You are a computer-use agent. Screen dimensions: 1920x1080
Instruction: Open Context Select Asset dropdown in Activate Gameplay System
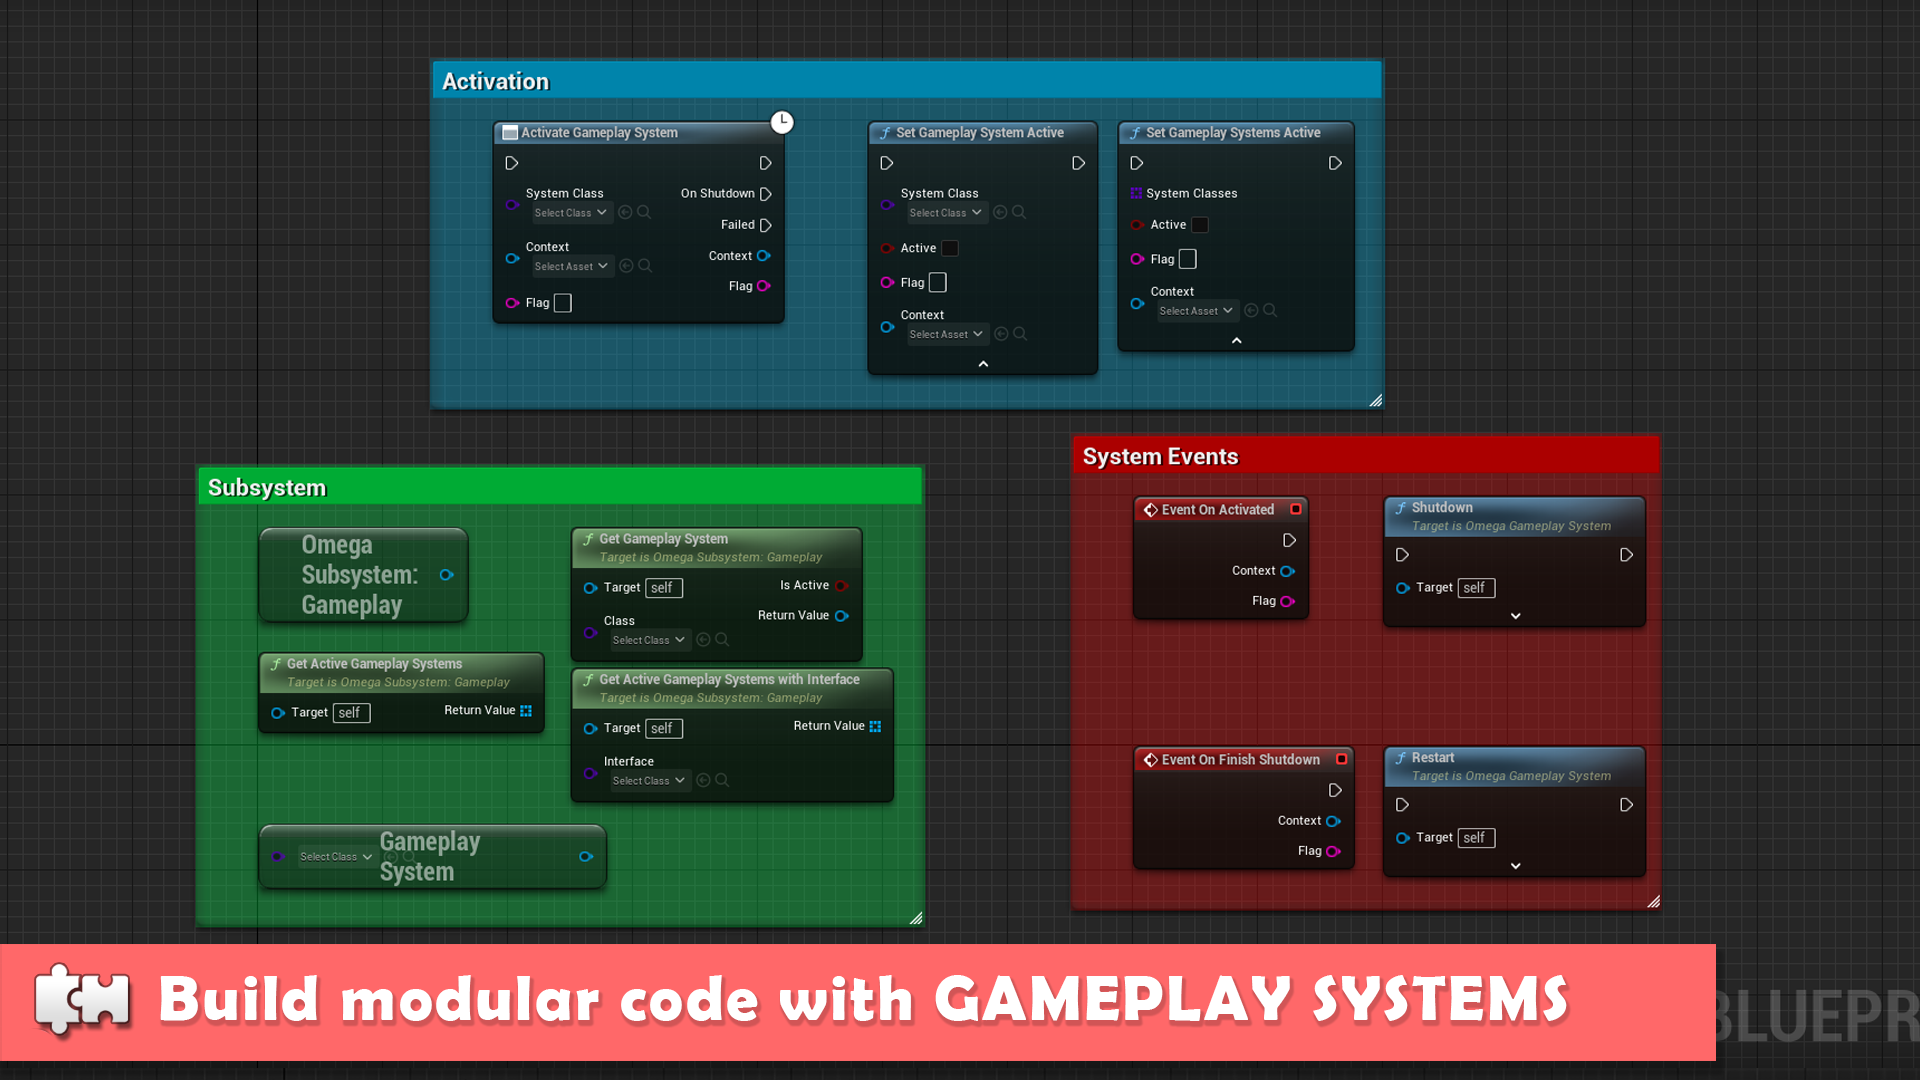572,266
